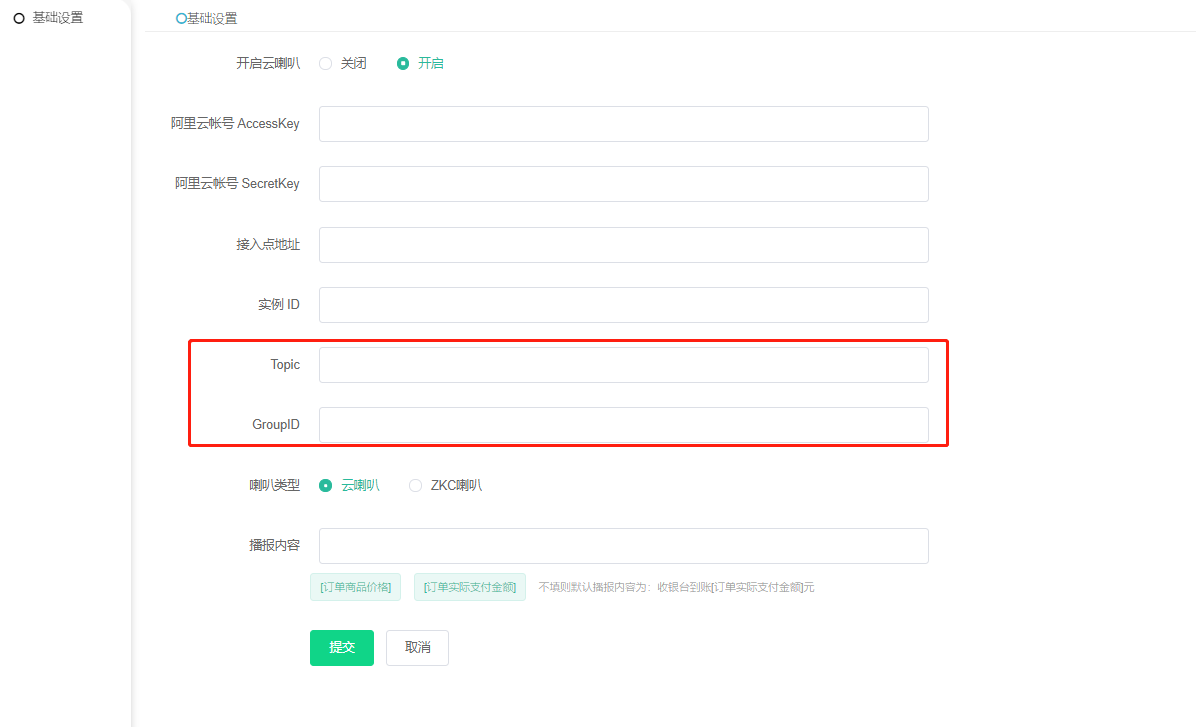Click the GroupID input box
This screenshot has width=1196, height=727.
623,425
